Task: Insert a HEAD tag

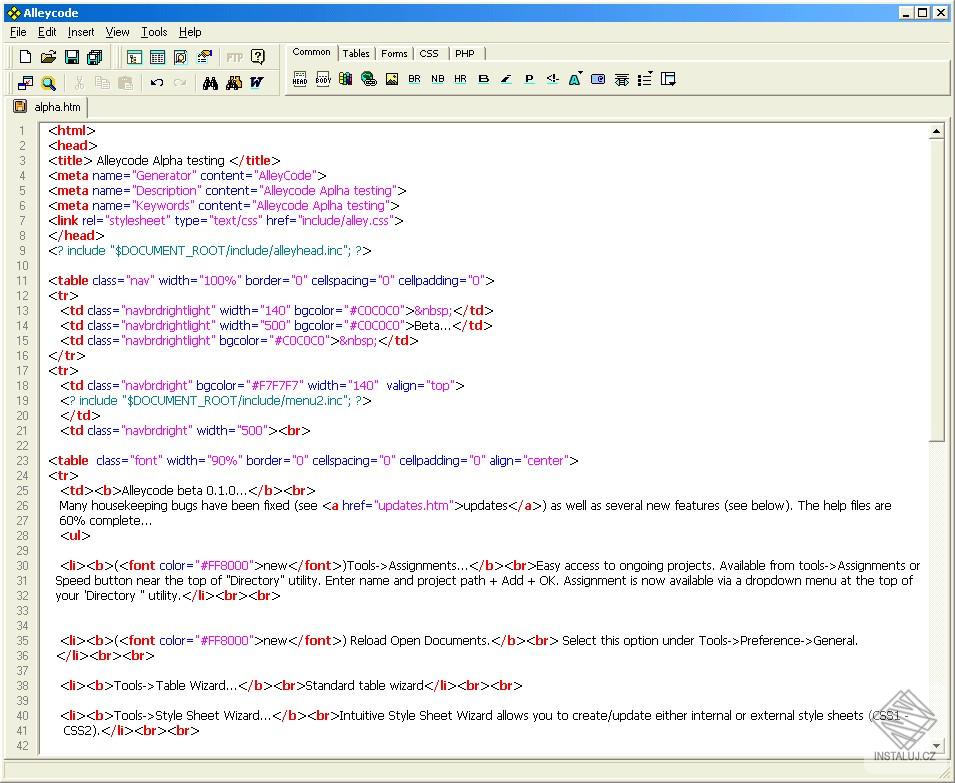Action: click(x=299, y=78)
